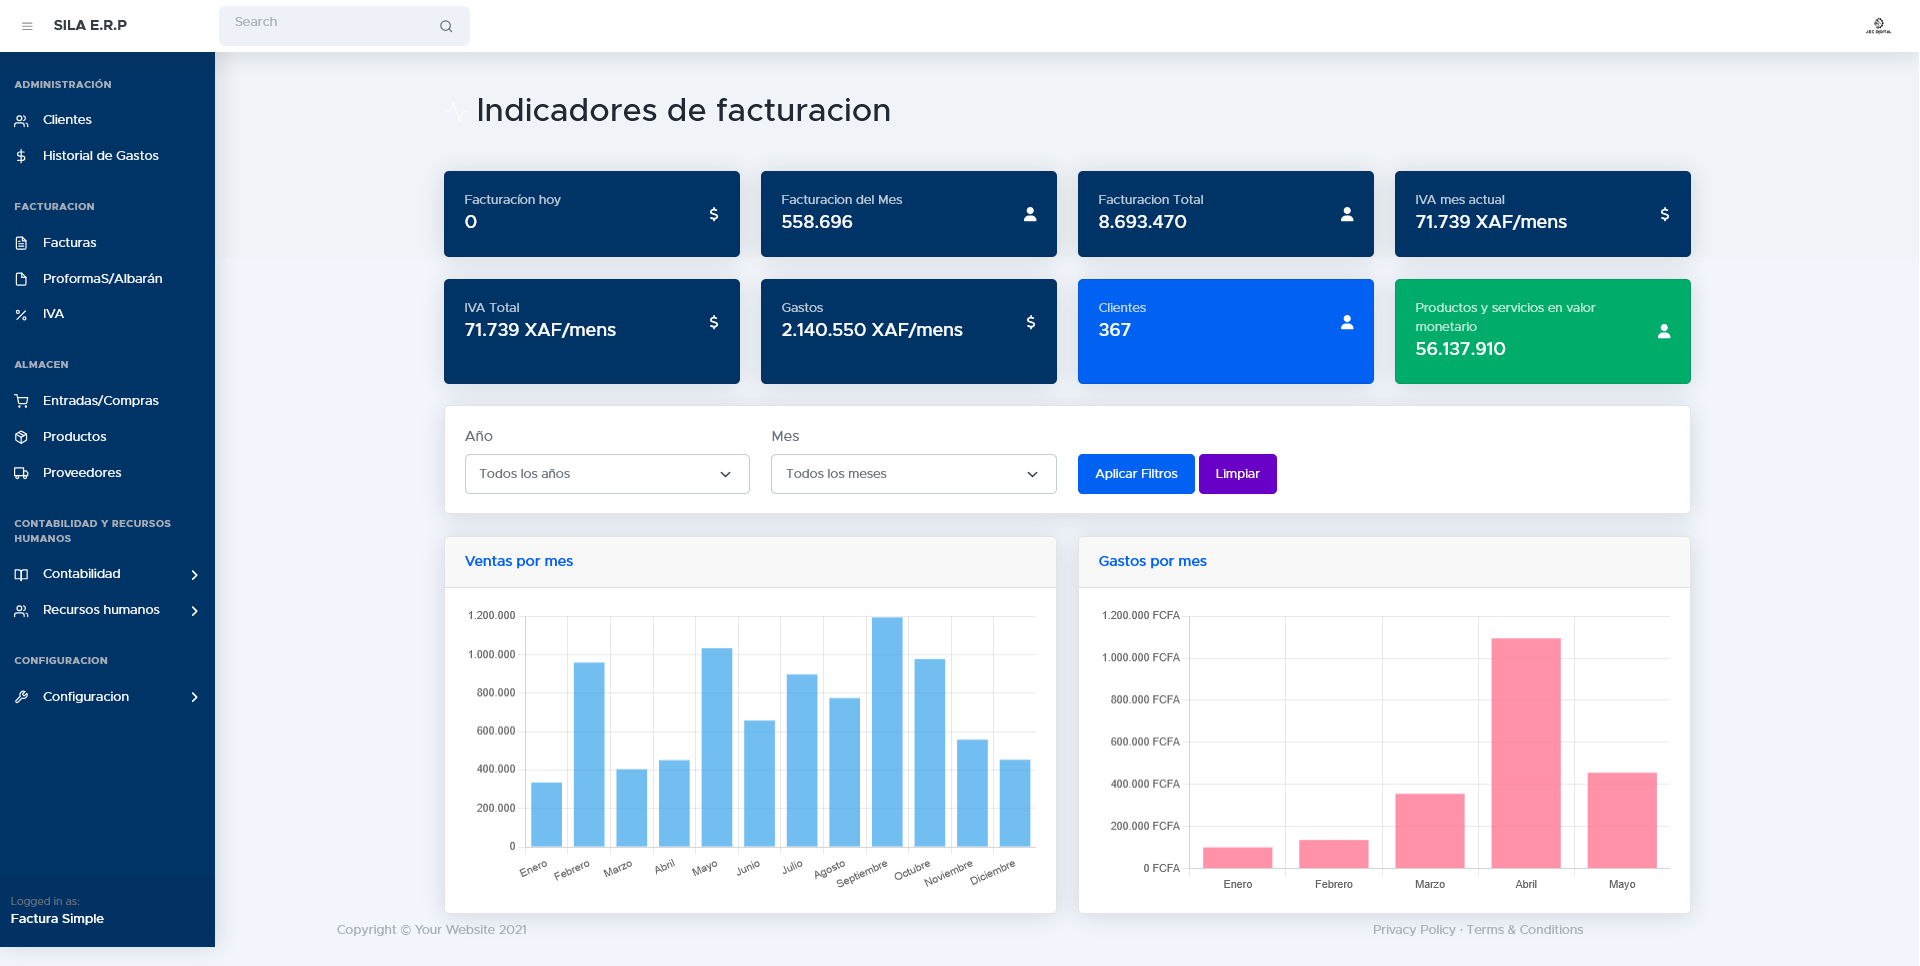Select the Proveedores icon
Viewport: 1920px width, 966px height.
pos(21,473)
